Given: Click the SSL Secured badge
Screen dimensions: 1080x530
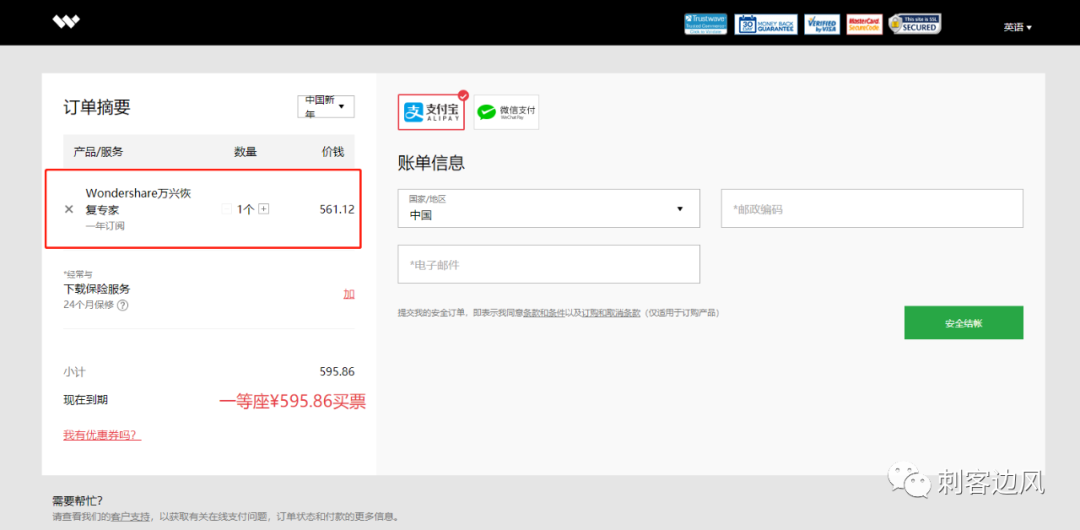Looking at the screenshot, I should (x=915, y=24).
